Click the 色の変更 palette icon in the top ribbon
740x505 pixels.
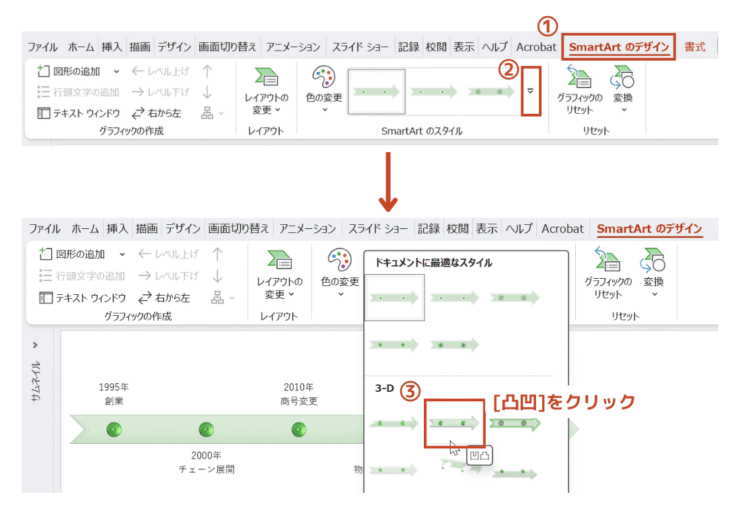(x=325, y=77)
